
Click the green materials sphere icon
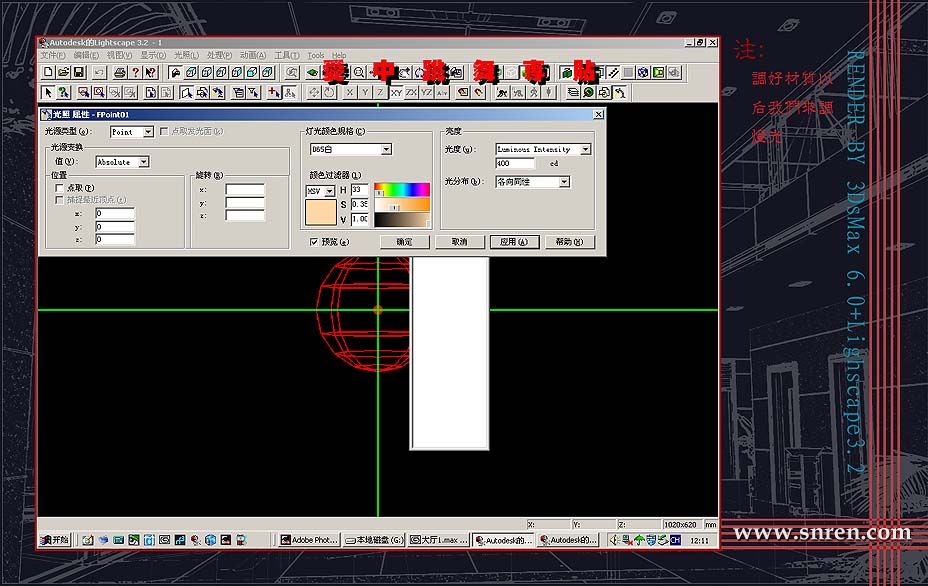[588, 92]
